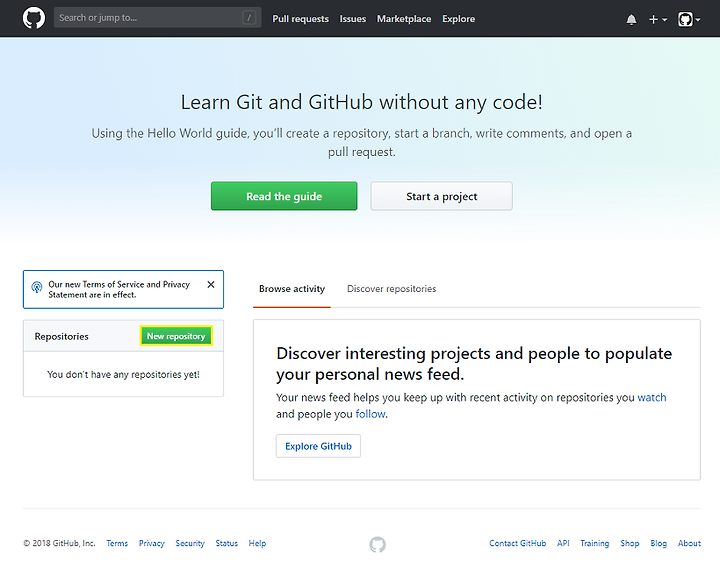Open the user avatar profile menu
Image resolution: width=720 pixels, height=562 pixels.
coord(689,19)
